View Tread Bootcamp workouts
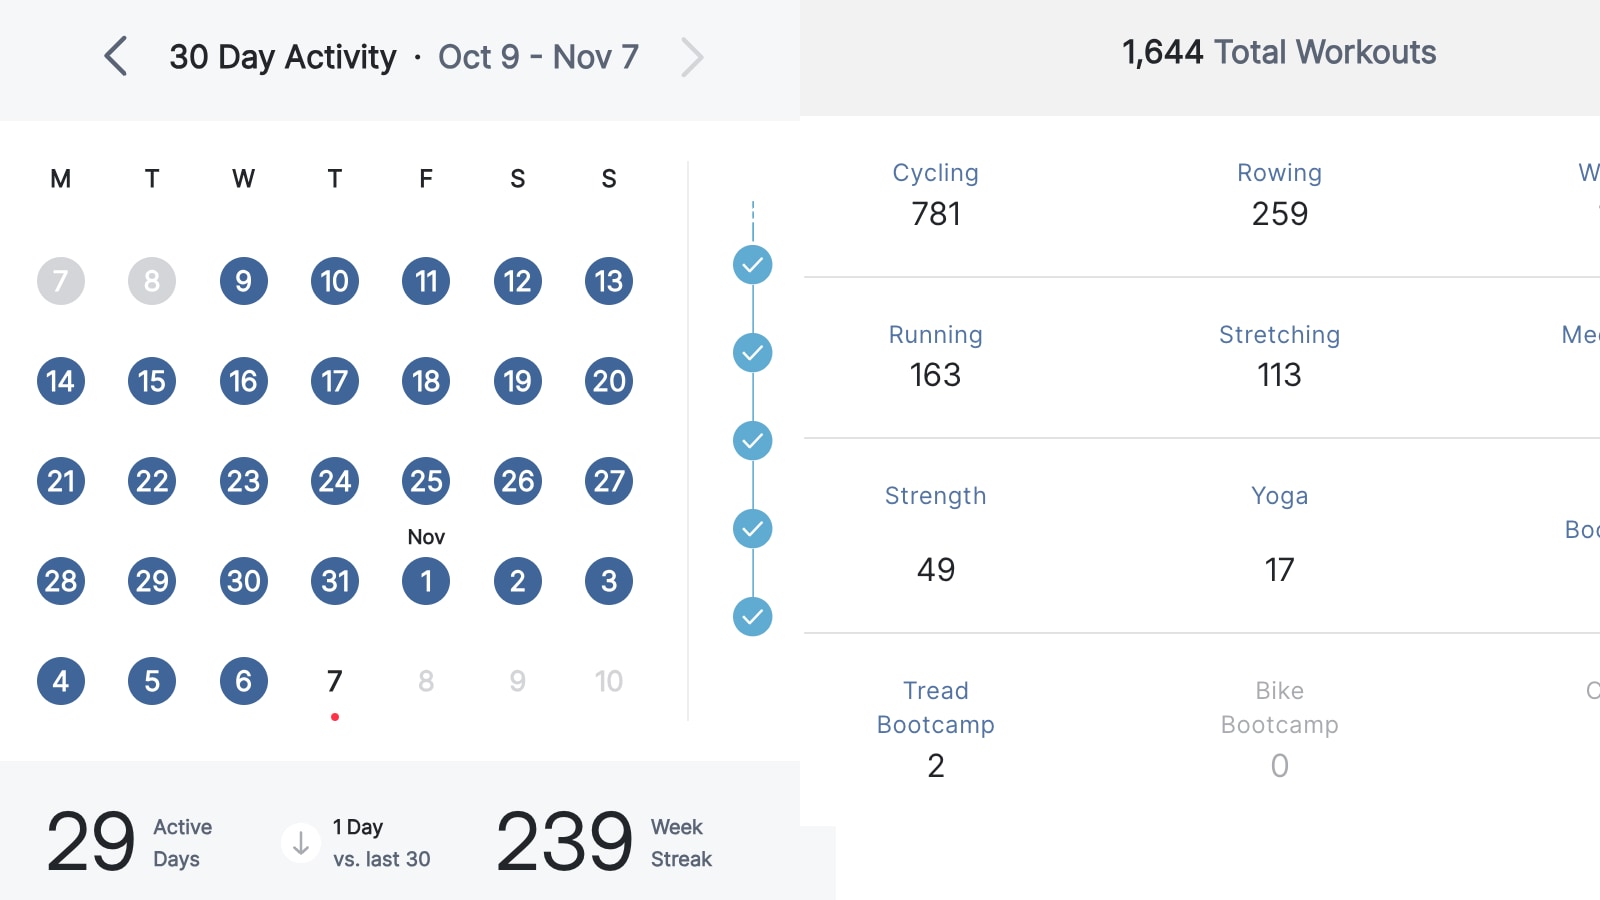The width and height of the screenshot is (1600, 900). [x=936, y=729]
